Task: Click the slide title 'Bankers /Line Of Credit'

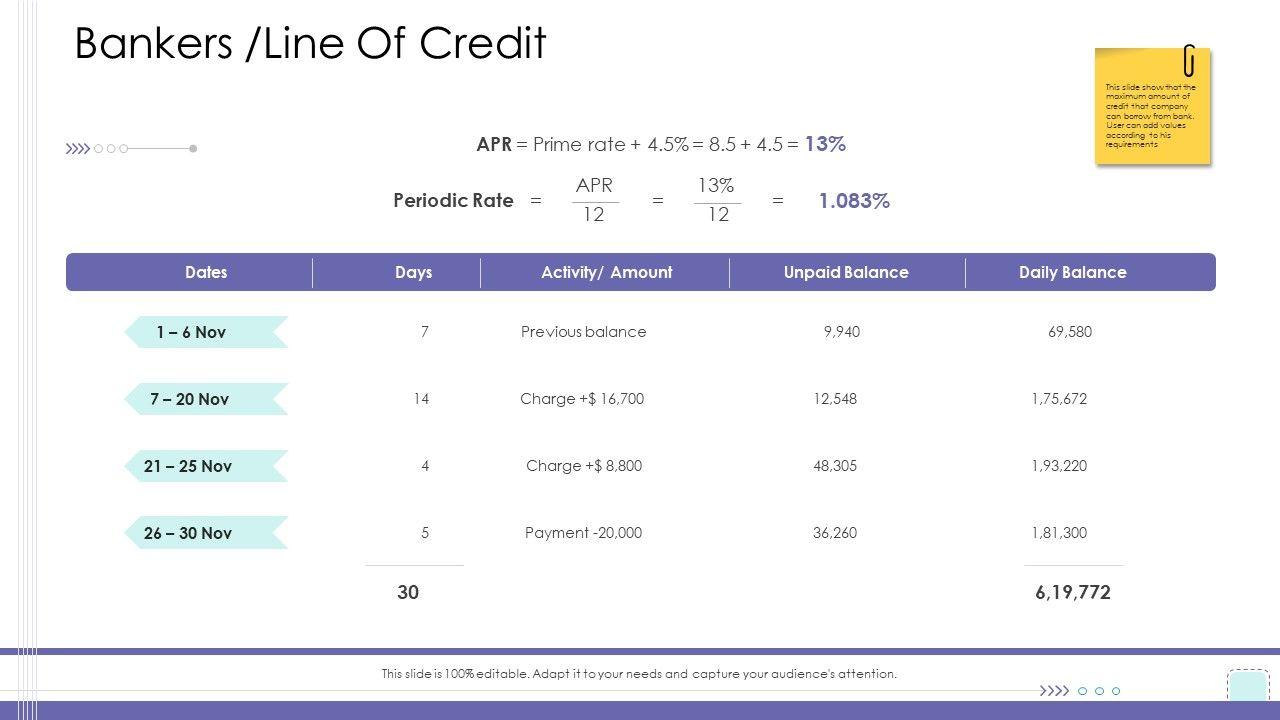Action: click(x=310, y=44)
